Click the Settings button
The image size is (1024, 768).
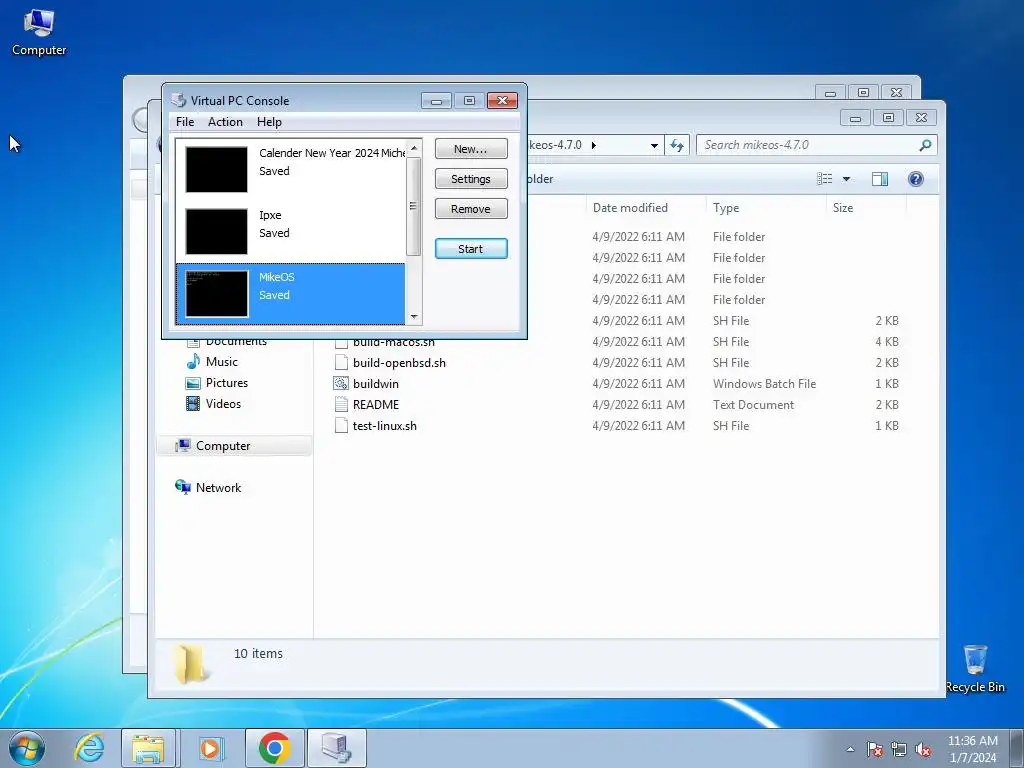(x=471, y=179)
